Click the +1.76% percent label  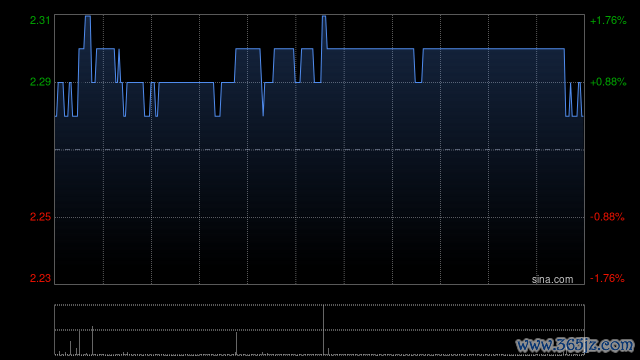click(x=608, y=20)
